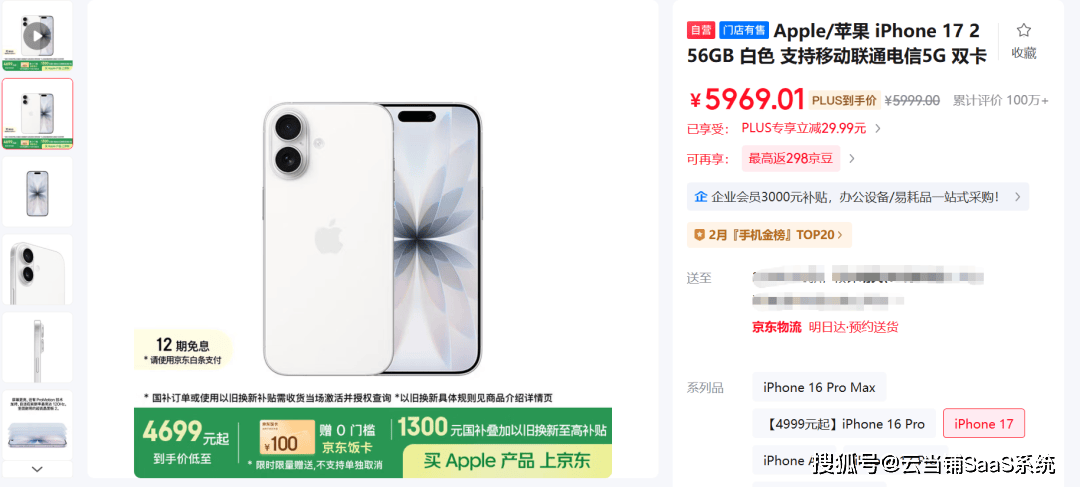1080x487 pixels.
Task: Select the camera close-up thumbnail
Action: coord(37,269)
